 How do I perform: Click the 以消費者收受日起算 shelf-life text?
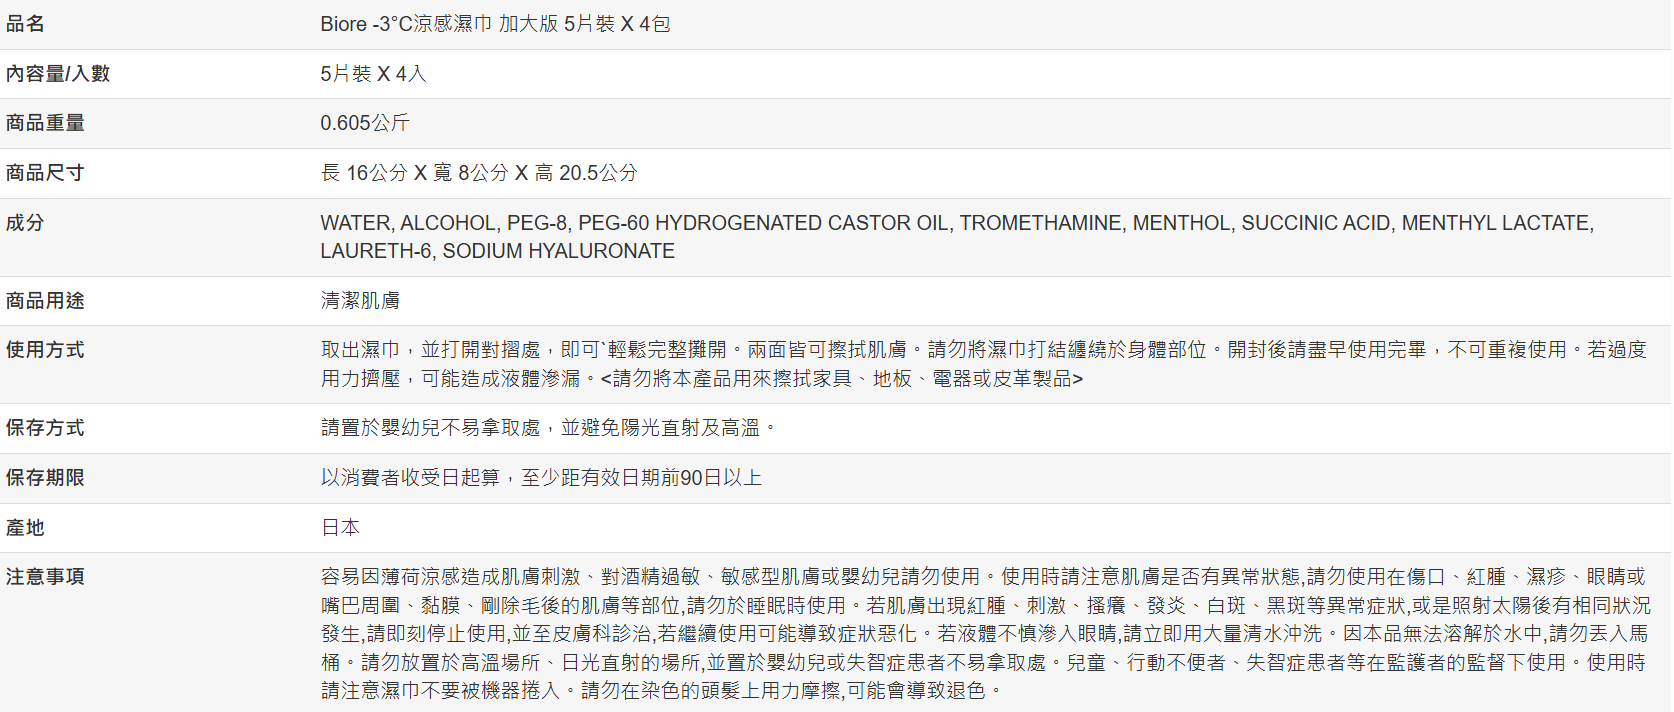tap(541, 478)
